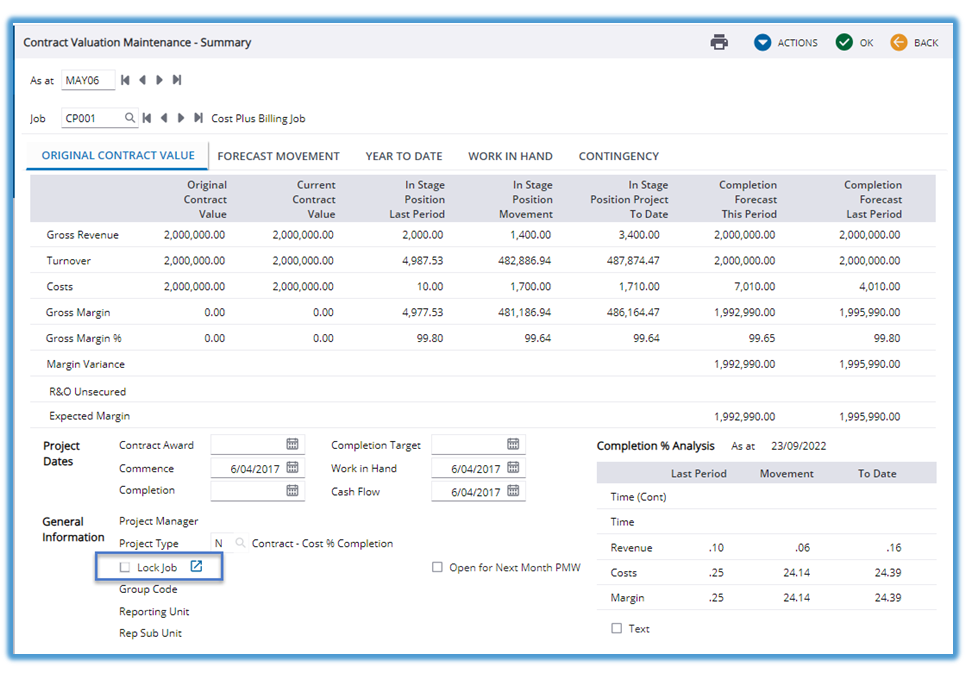Open the Contract Award date picker
Screen dimensions: 978x673
(293, 444)
